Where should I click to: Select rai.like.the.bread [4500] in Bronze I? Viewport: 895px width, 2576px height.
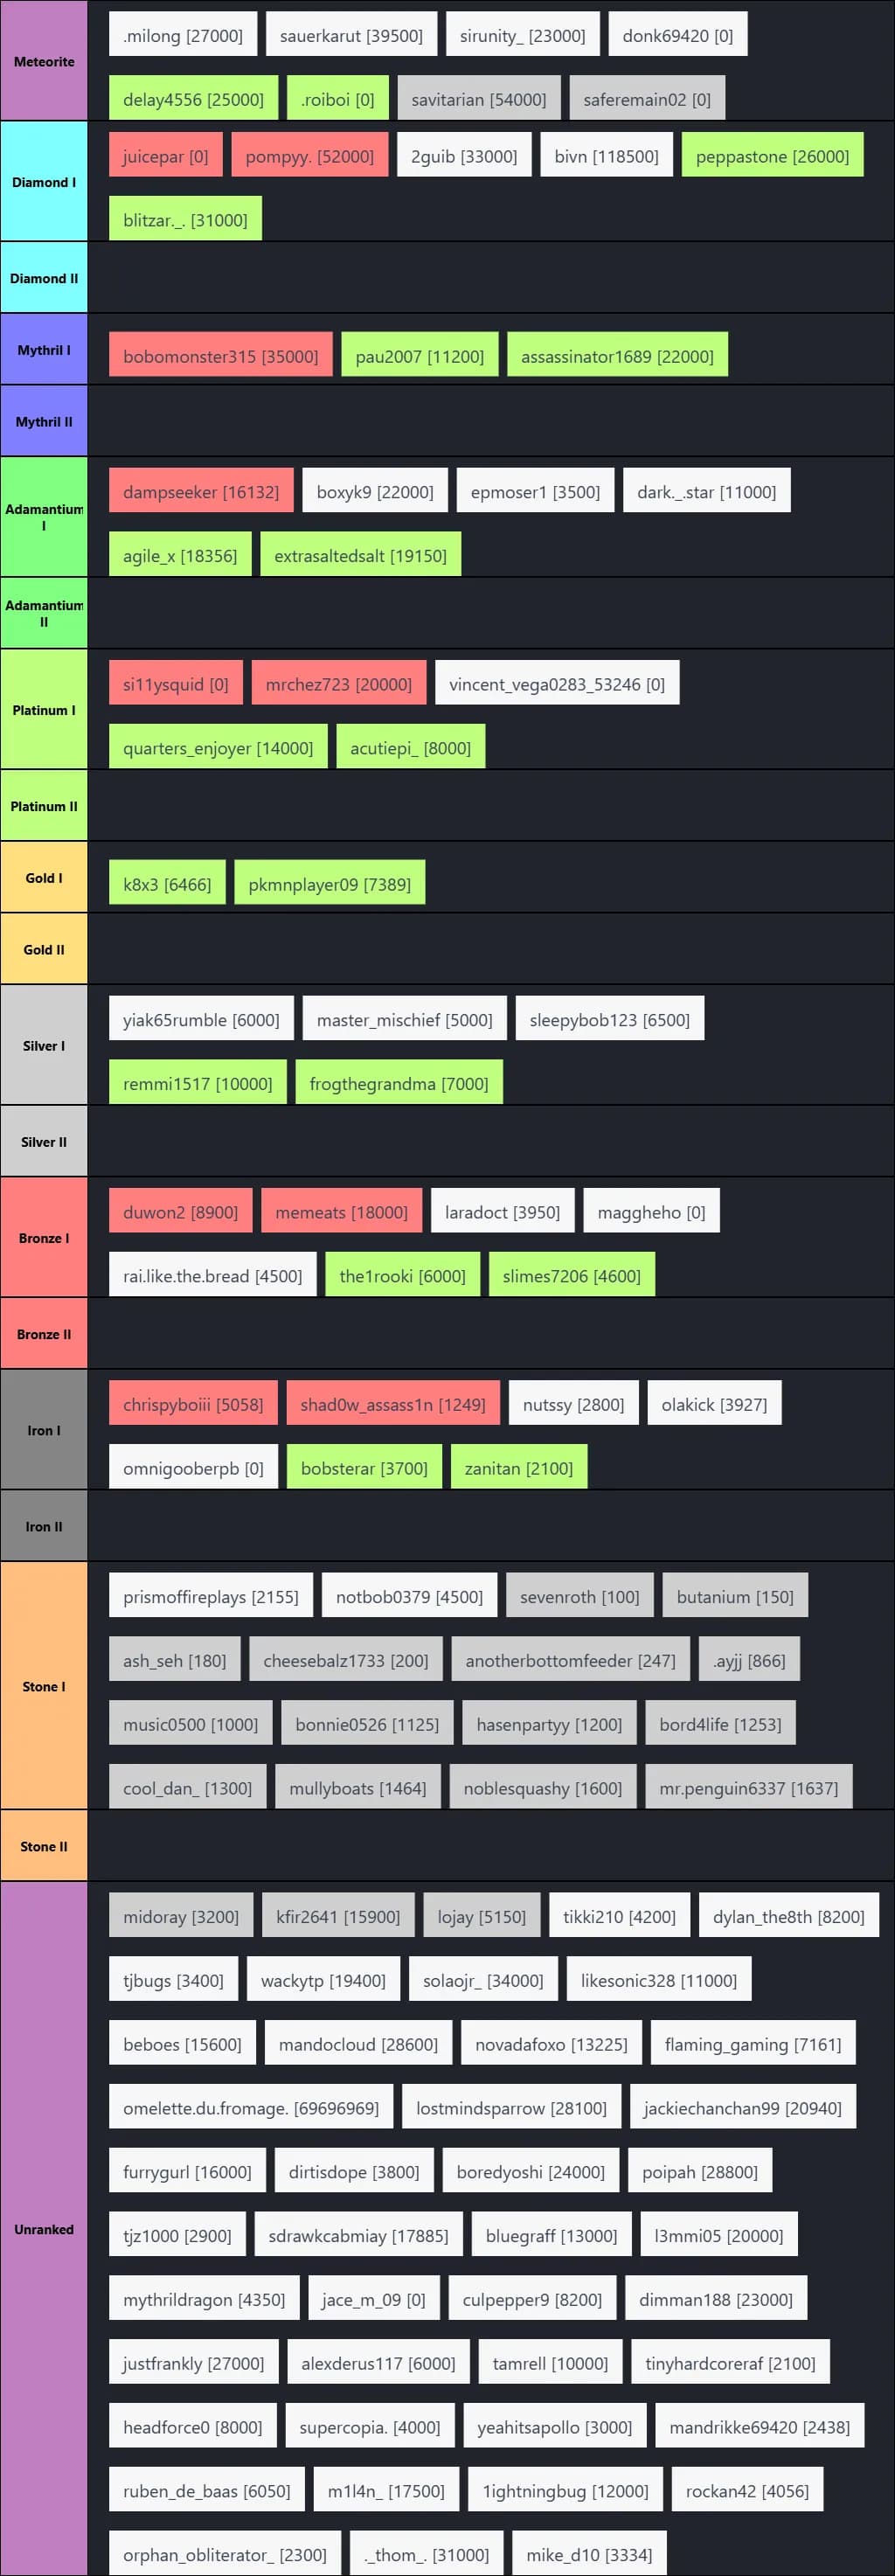coord(212,1276)
